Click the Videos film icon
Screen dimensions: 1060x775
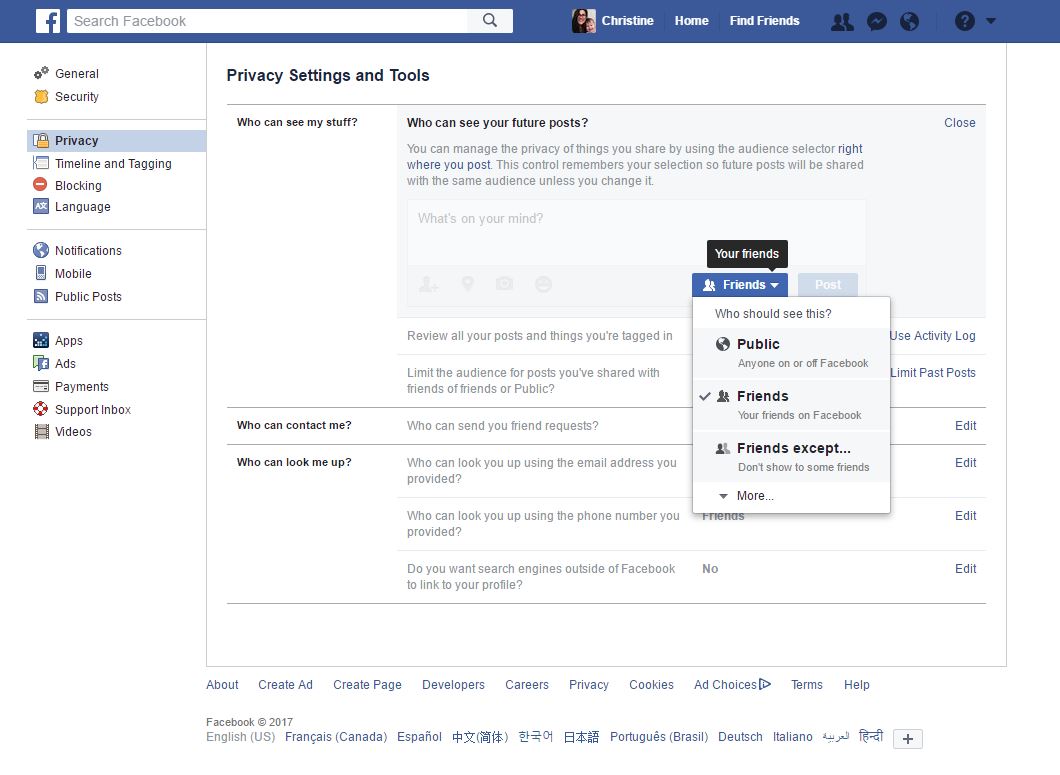coord(41,431)
